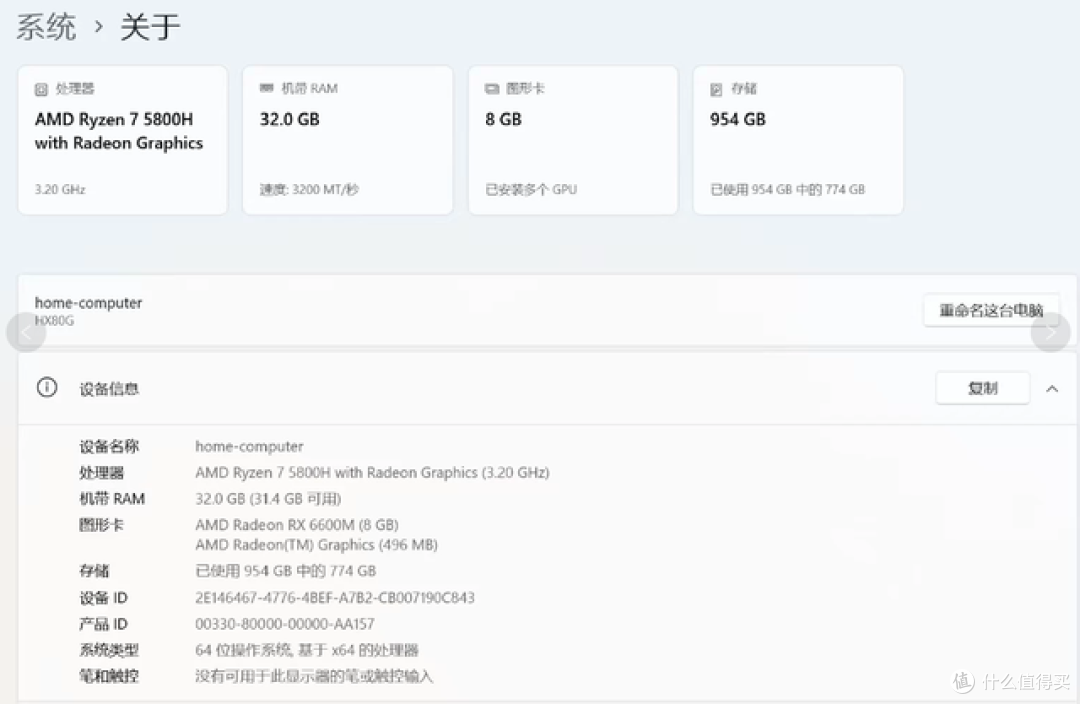Click the "产品 ID" row label
This screenshot has height=704, width=1080.
click(103, 624)
